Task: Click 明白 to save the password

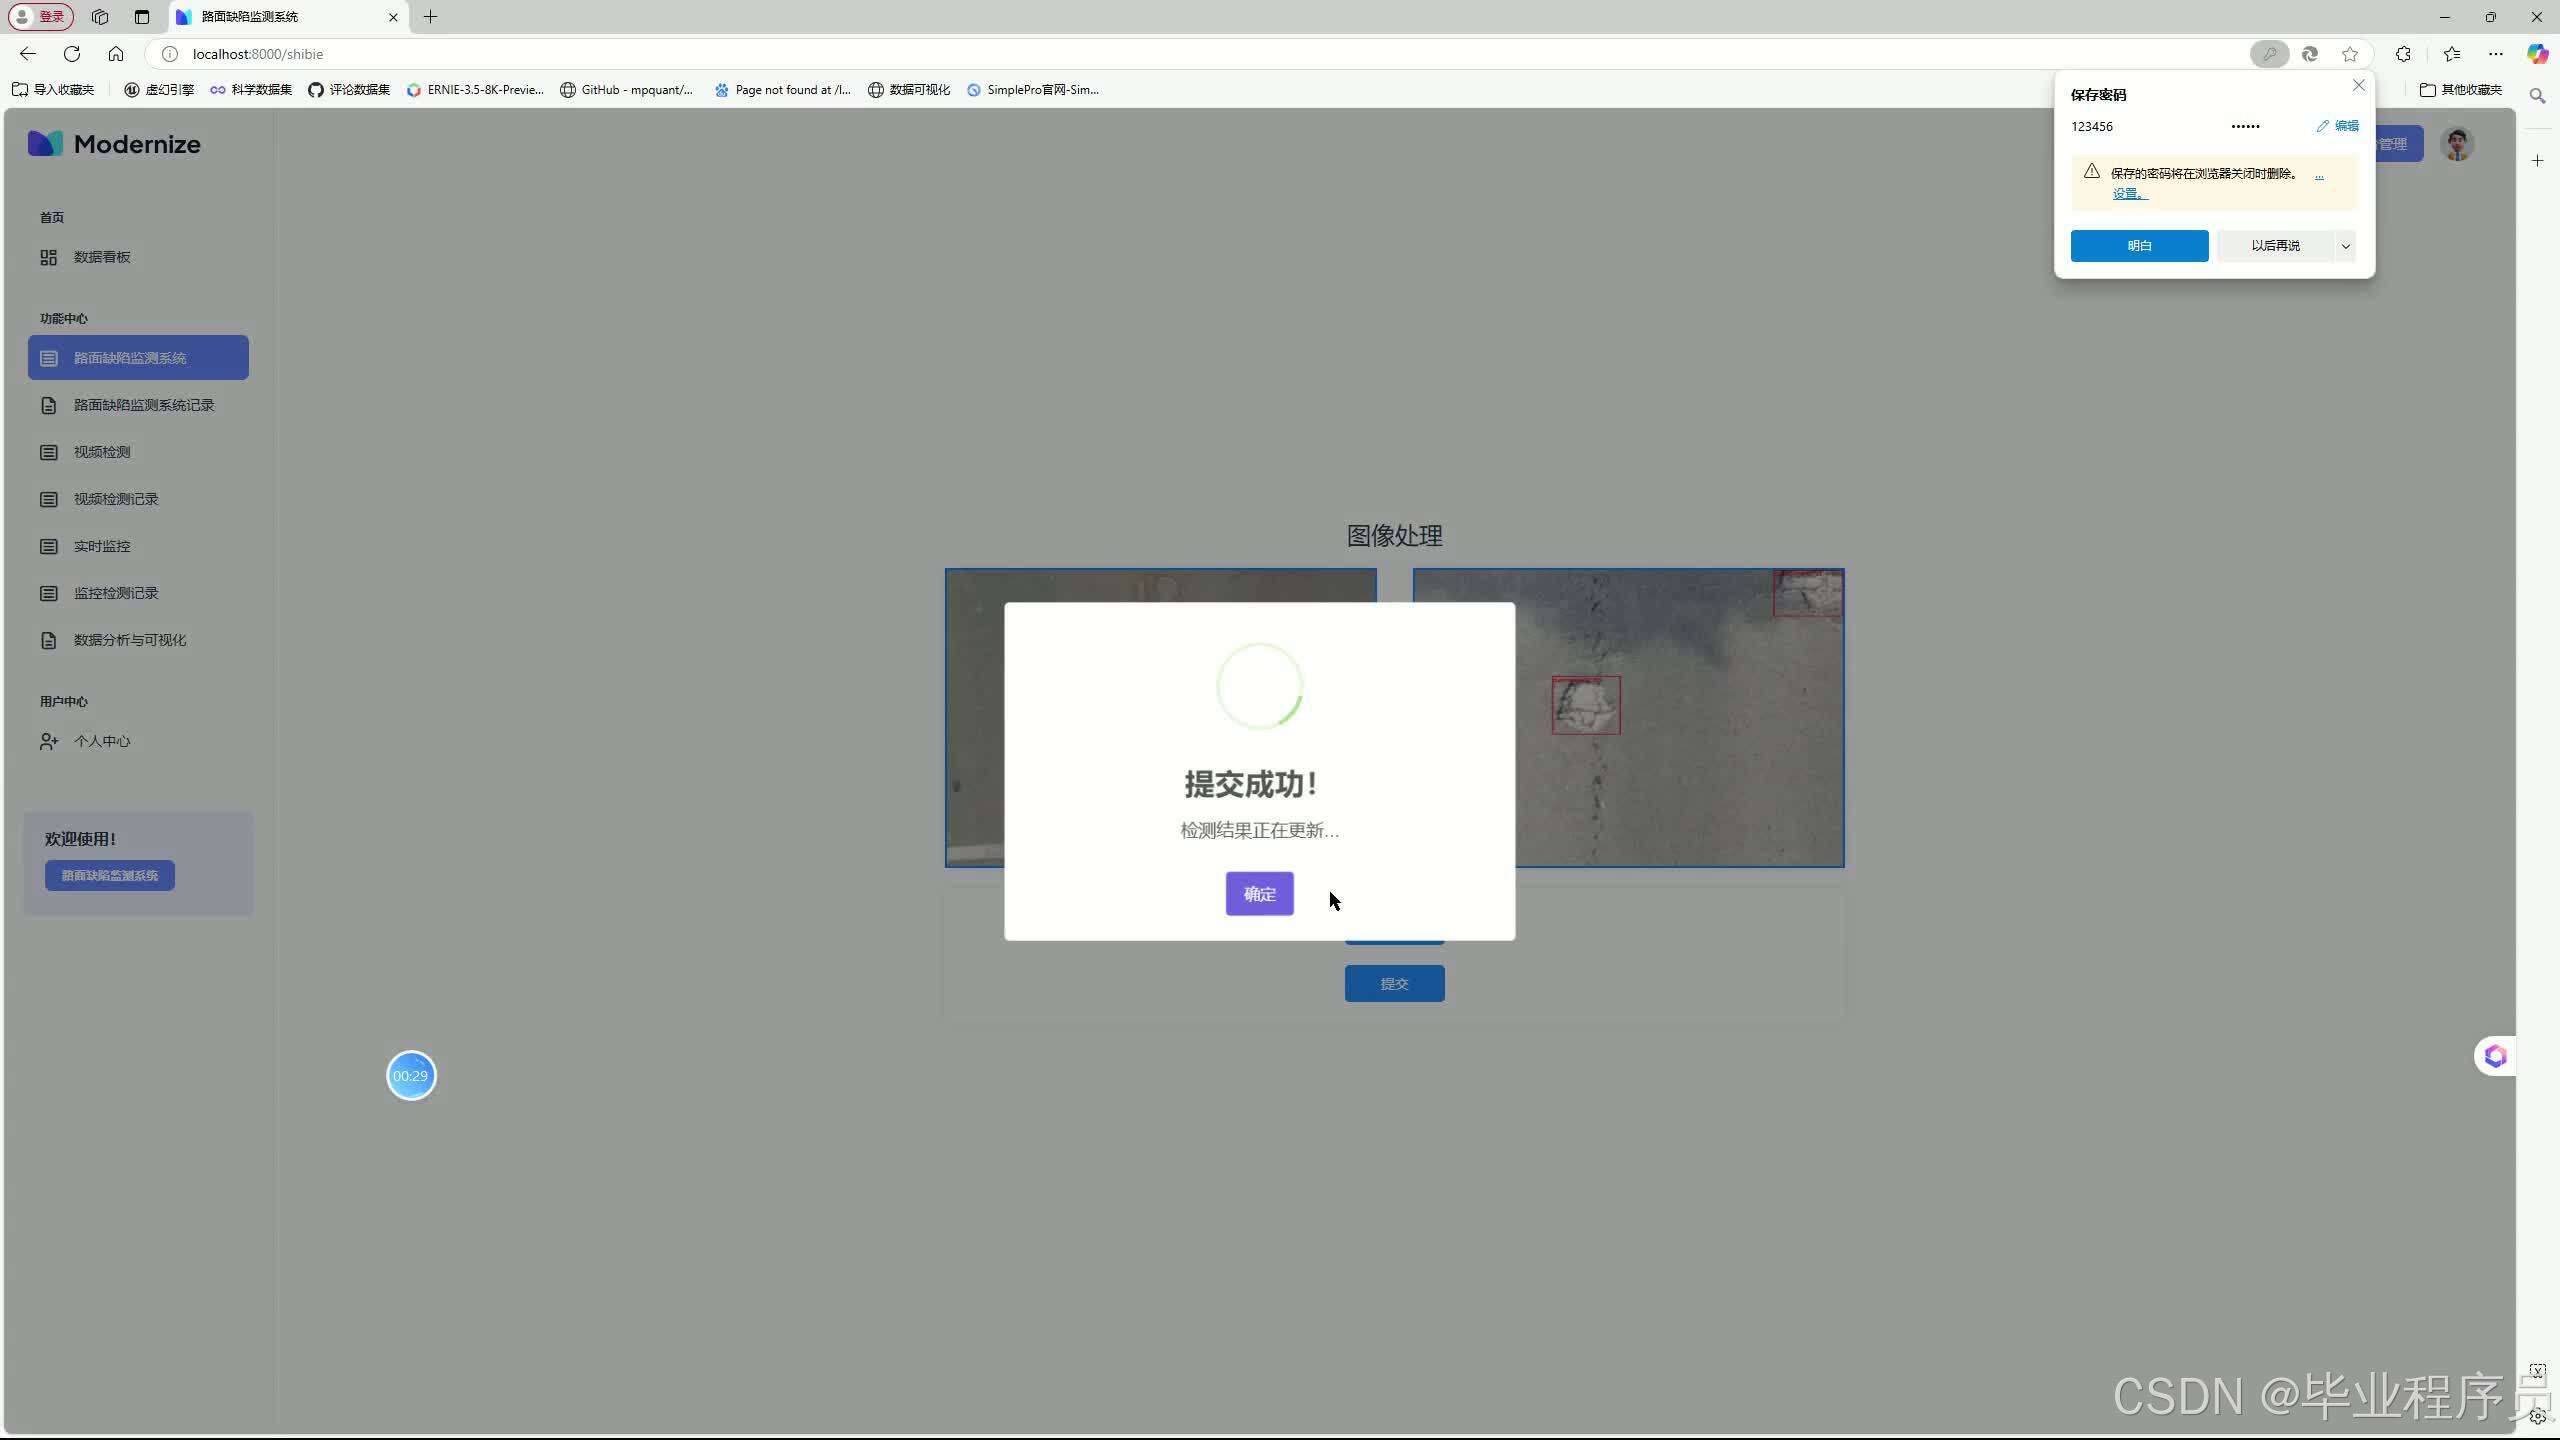Action: [x=2138, y=246]
